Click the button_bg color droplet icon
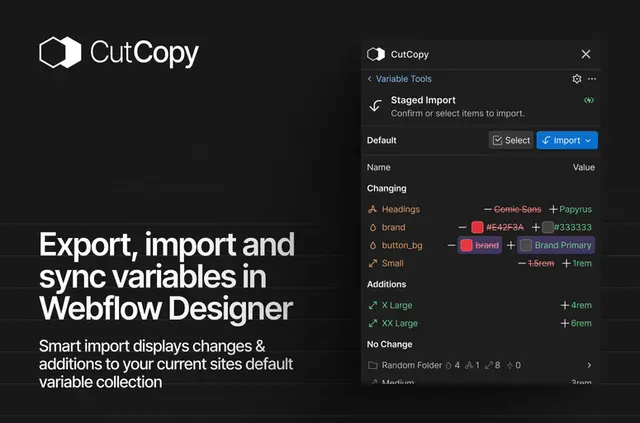 point(372,245)
